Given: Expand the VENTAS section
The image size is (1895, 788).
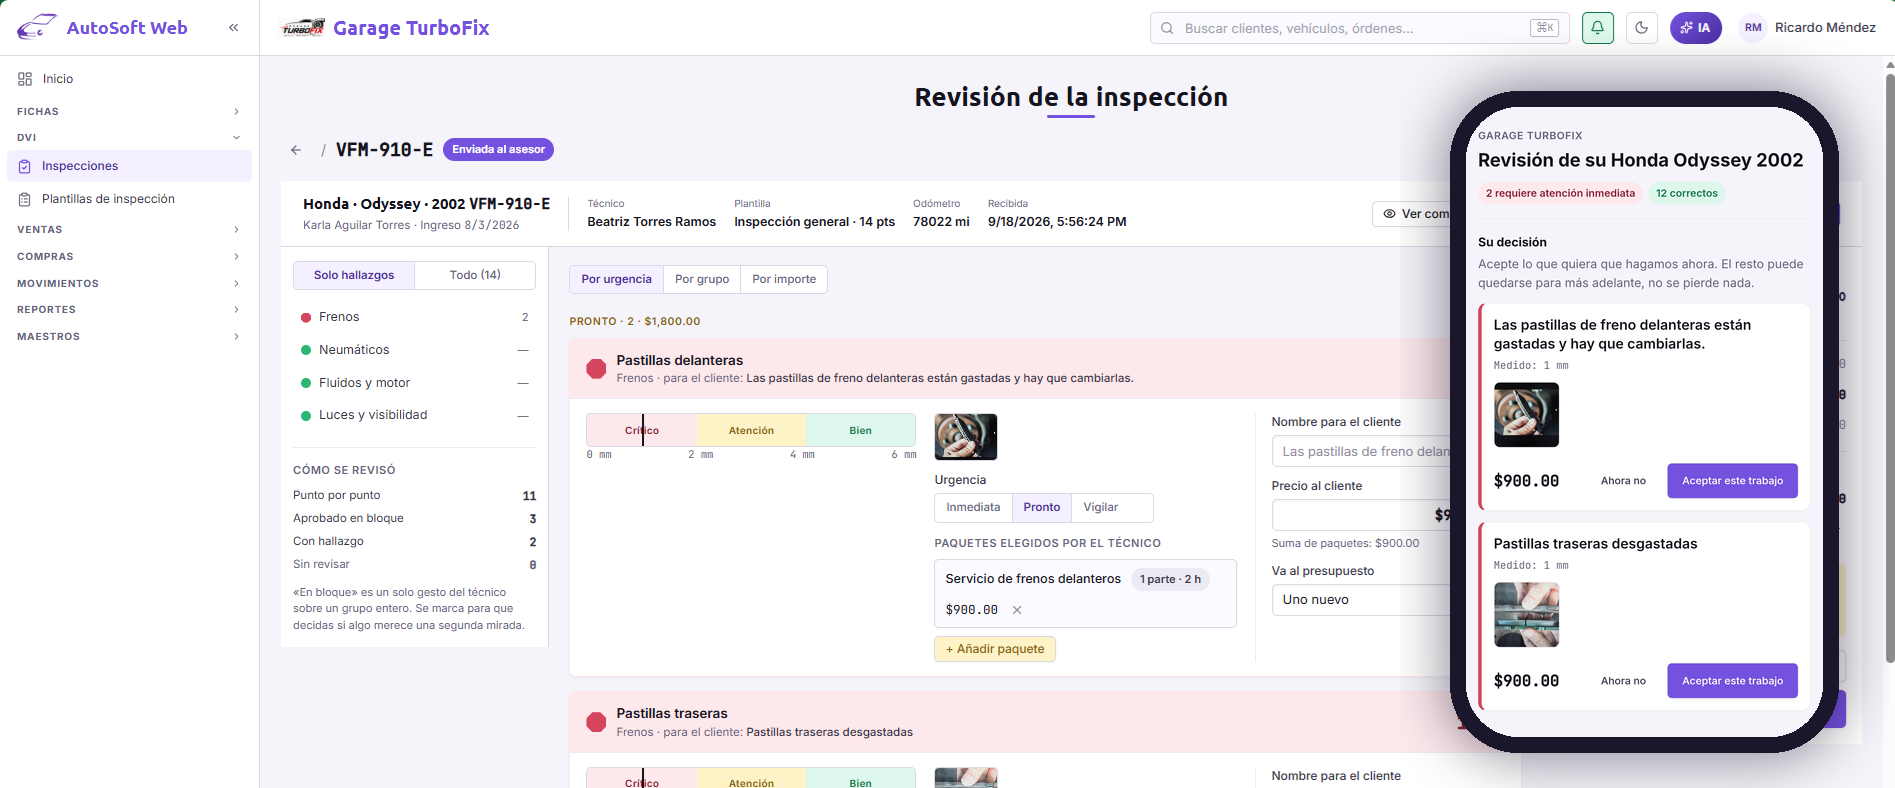Looking at the screenshot, I should (129, 230).
